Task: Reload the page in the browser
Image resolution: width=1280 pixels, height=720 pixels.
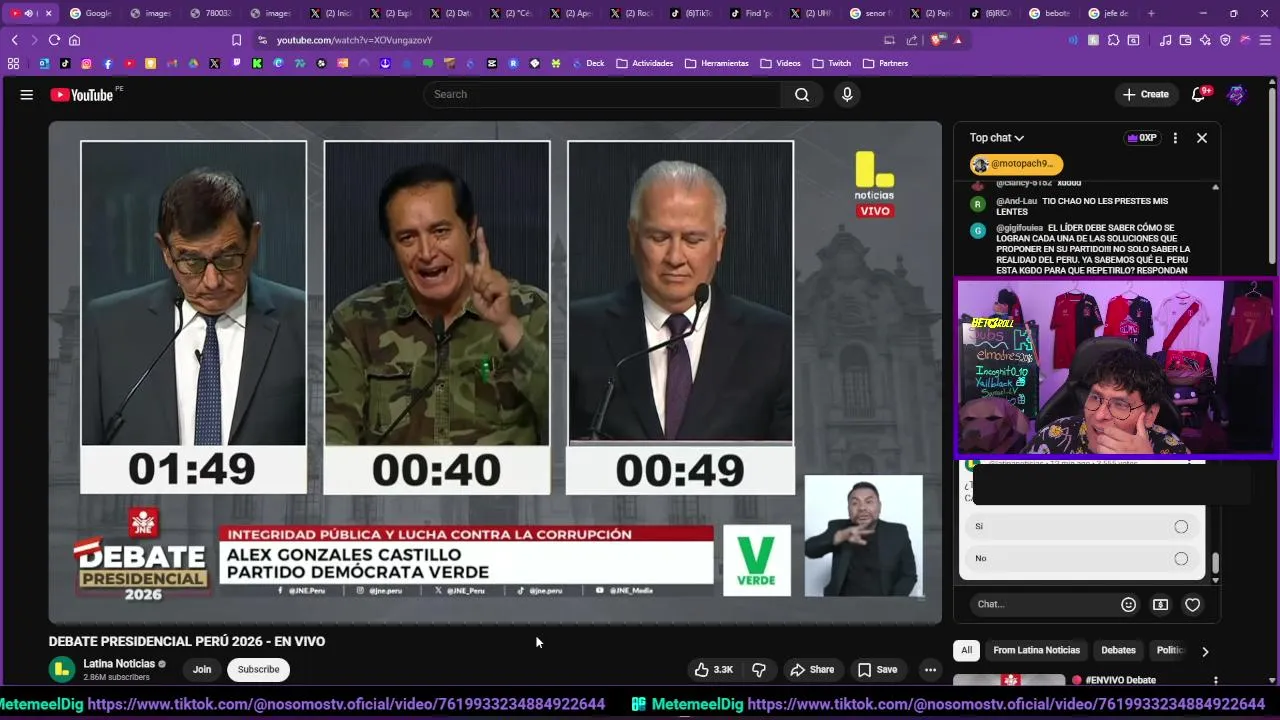Action: 54,40
